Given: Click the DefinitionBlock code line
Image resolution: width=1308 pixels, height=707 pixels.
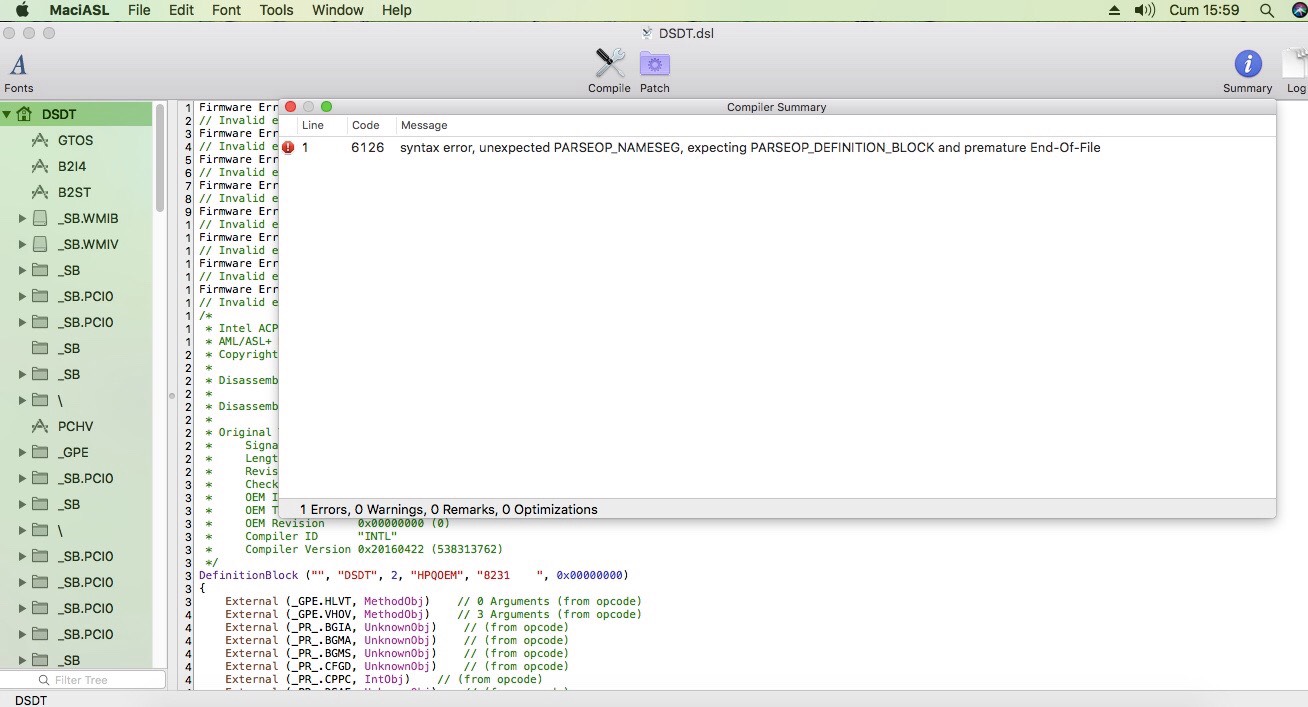Looking at the screenshot, I should pyautogui.click(x=413, y=575).
